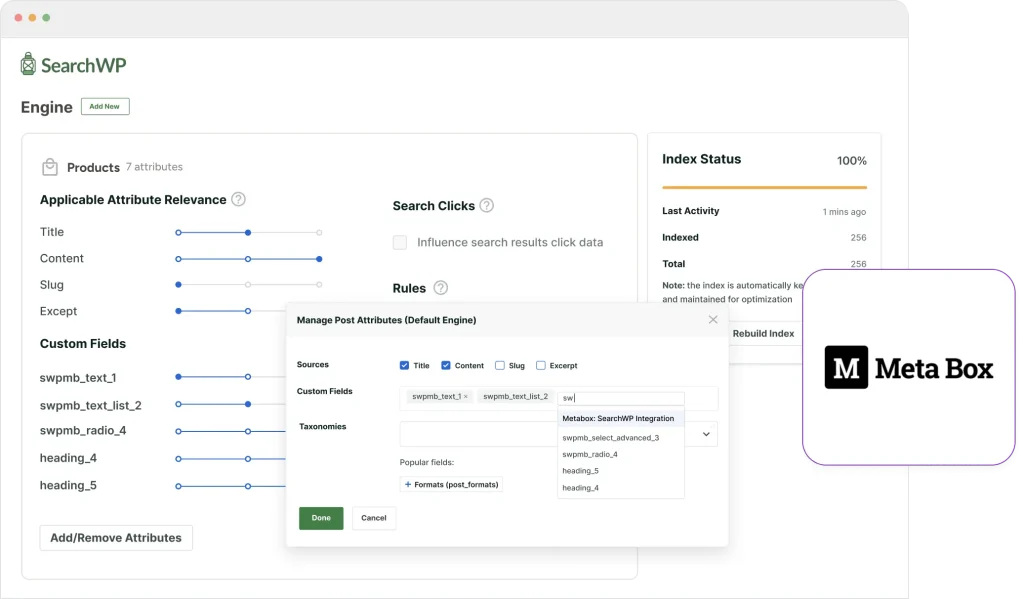Click the 'Products' section title
1024x599 pixels.
coord(93,167)
